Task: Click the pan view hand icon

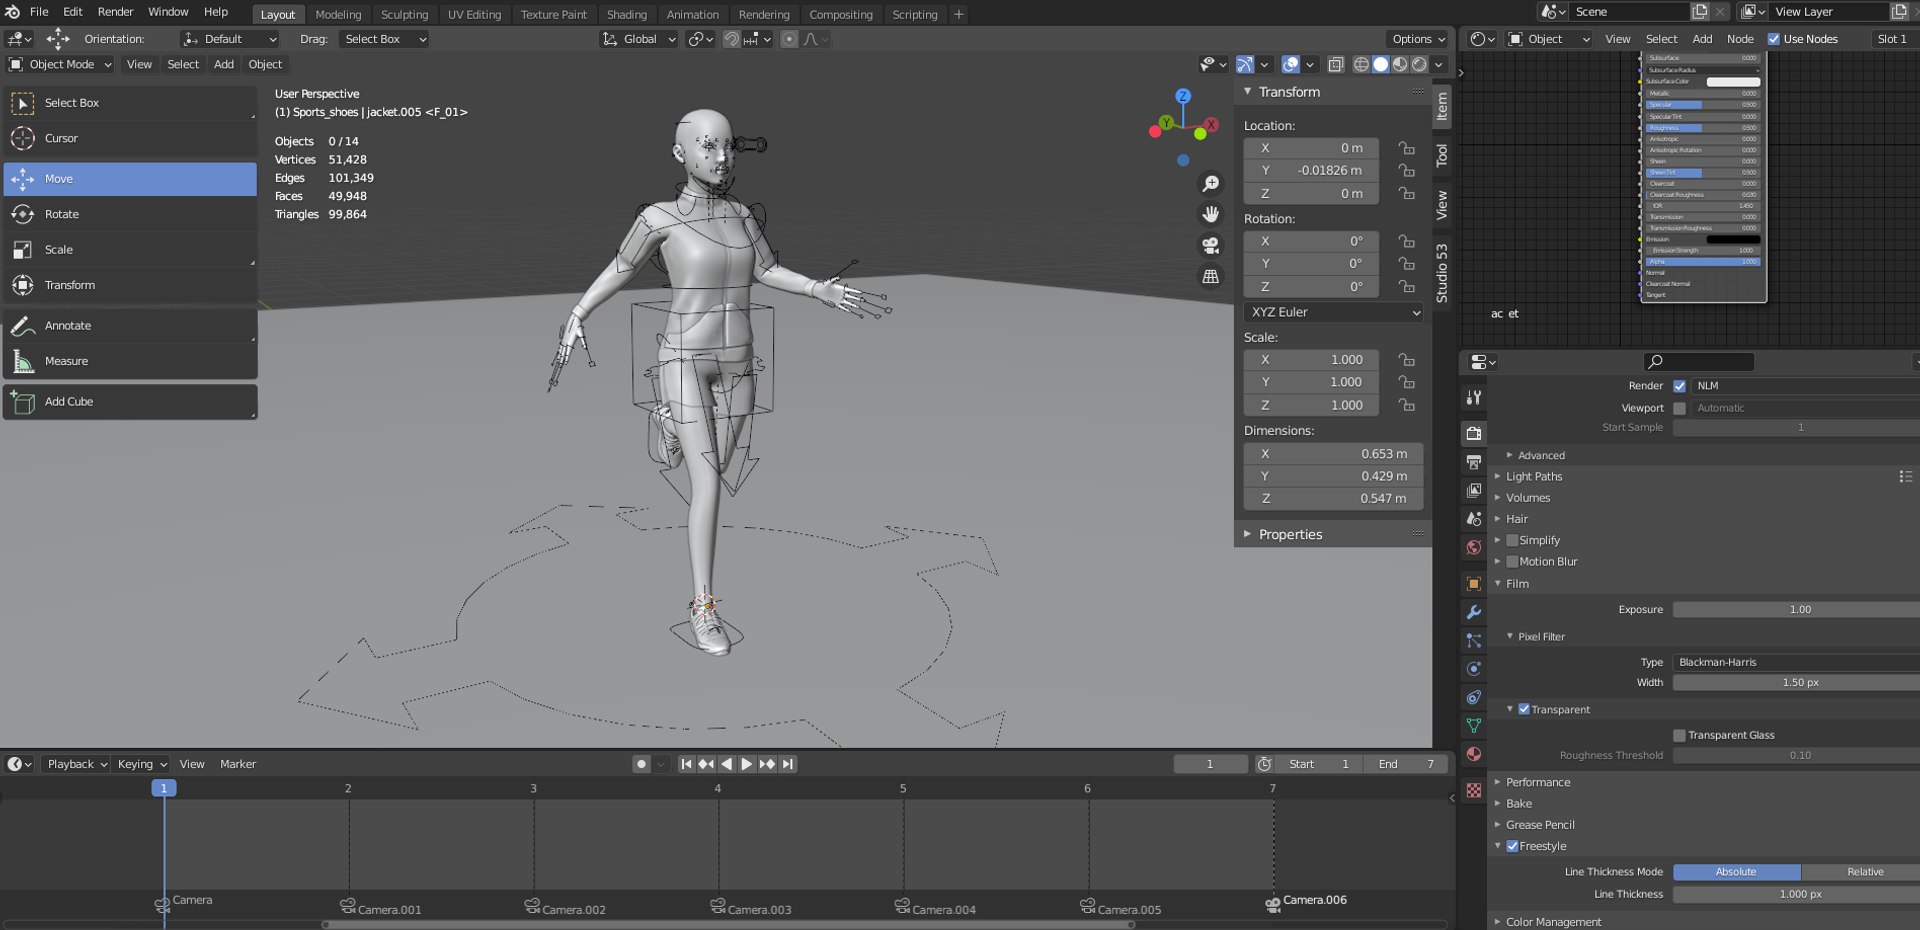Action: [x=1210, y=214]
